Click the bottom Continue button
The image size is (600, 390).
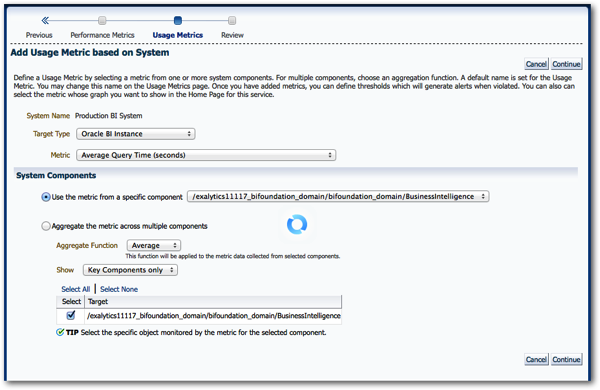(566, 359)
